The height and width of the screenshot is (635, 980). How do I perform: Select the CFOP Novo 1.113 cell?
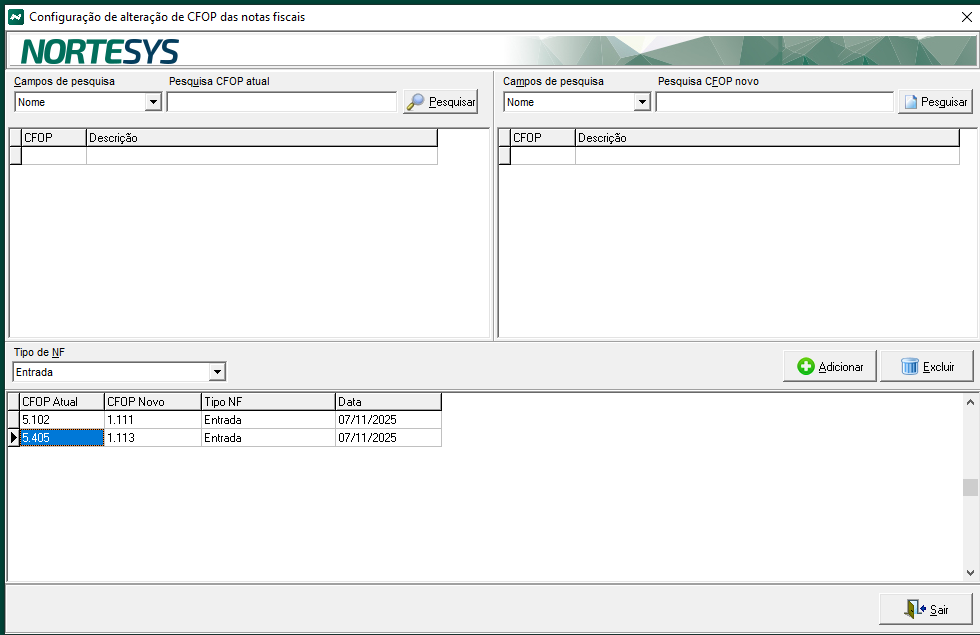[152, 438]
